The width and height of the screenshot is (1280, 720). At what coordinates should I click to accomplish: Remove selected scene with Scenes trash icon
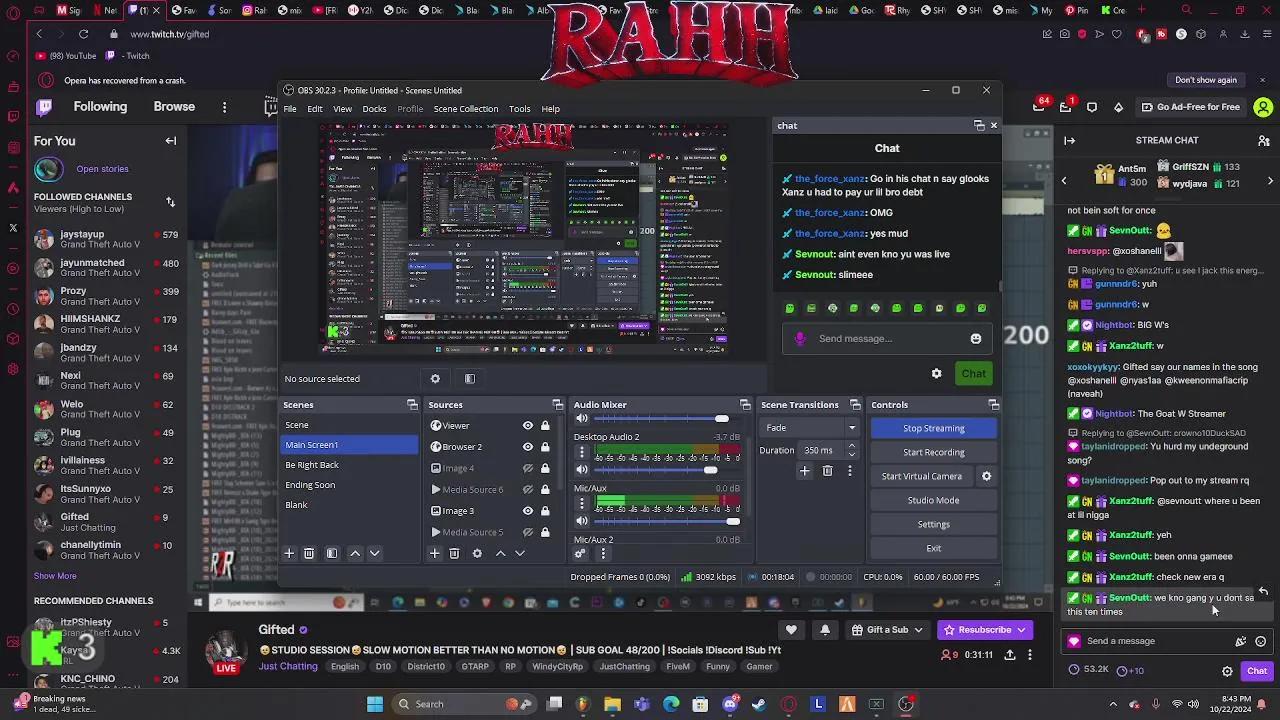(x=309, y=553)
